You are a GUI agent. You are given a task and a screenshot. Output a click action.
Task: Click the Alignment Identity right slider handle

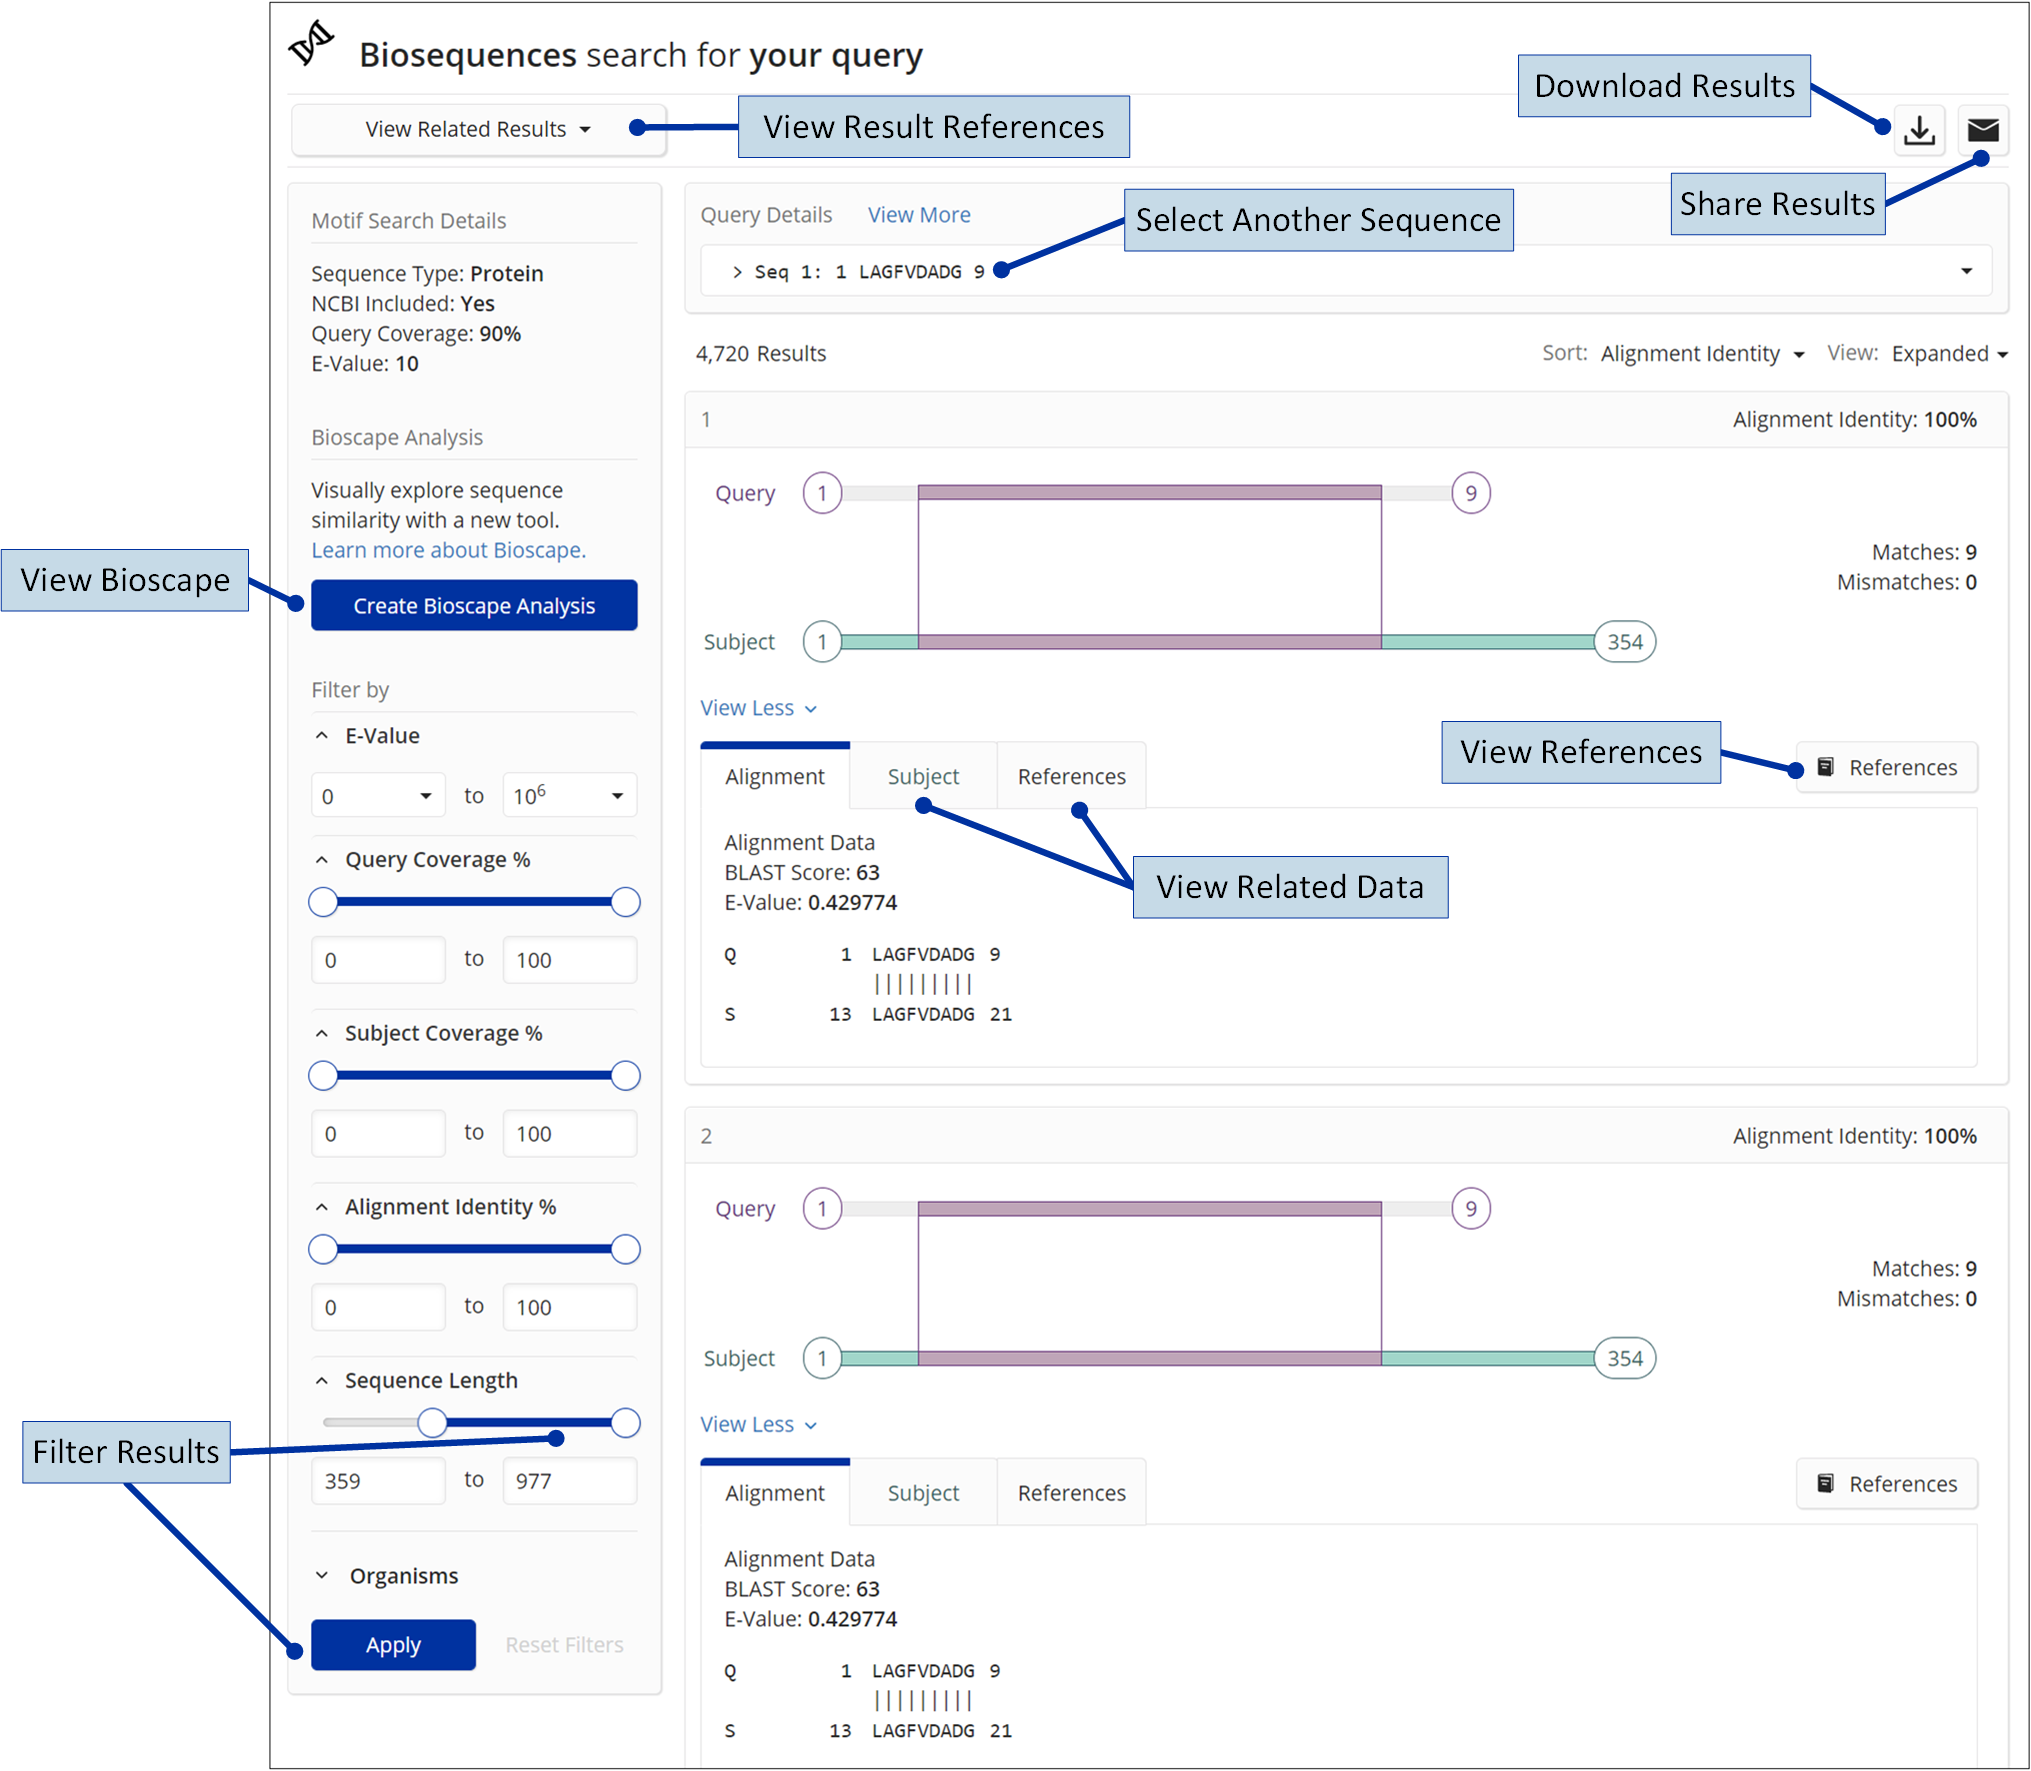coord(626,1250)
